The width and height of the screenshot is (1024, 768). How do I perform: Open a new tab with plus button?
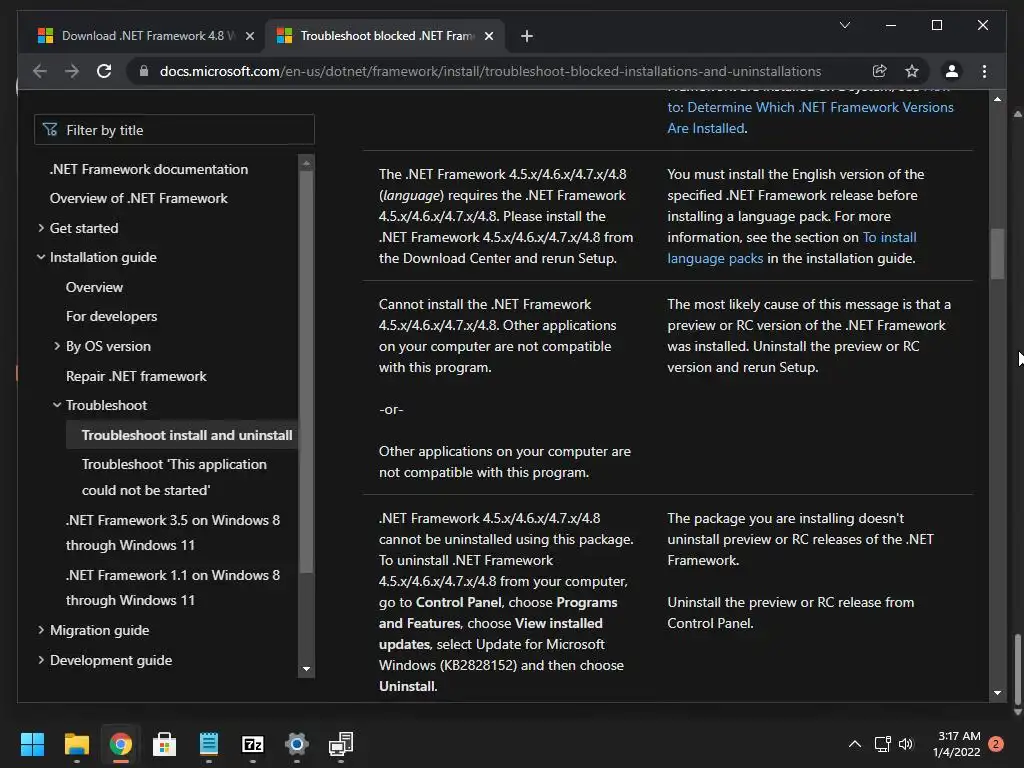click(x=526, y=36)
